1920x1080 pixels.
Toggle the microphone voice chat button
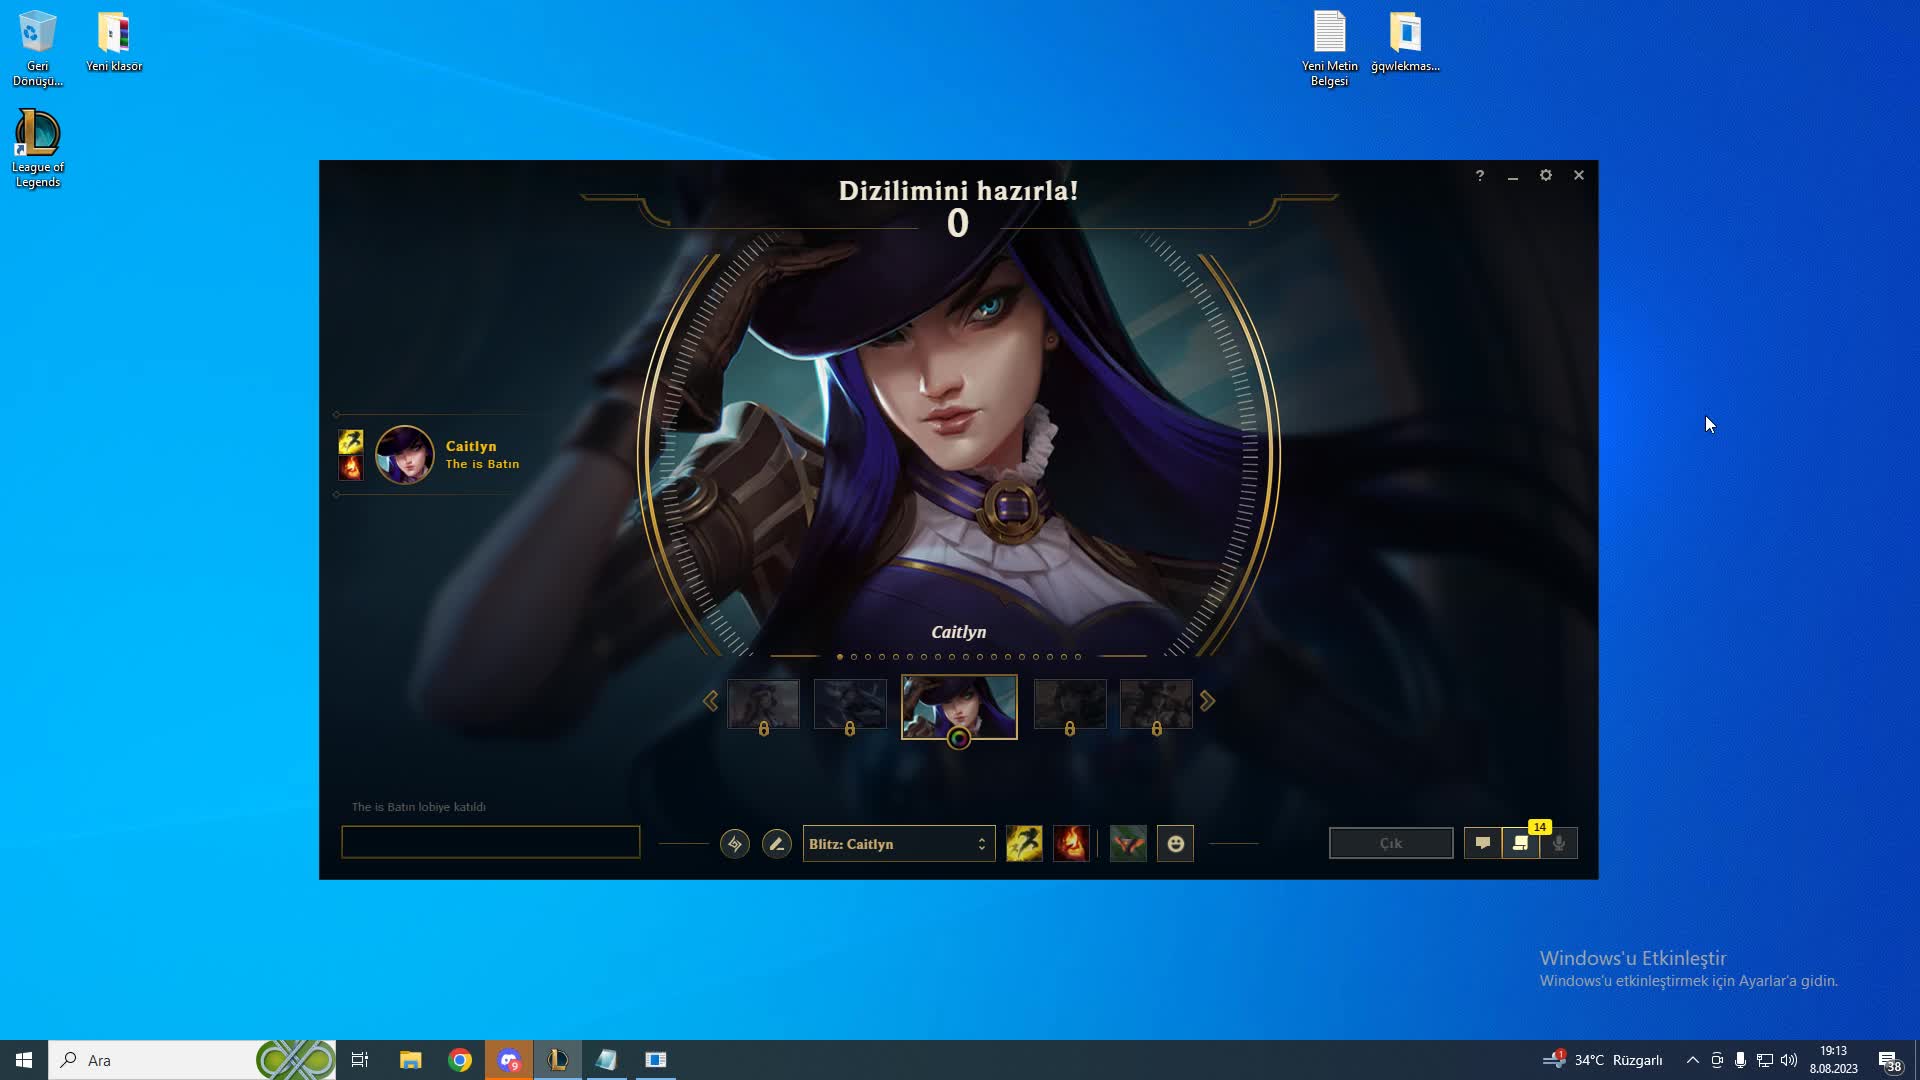(1559, 843)
